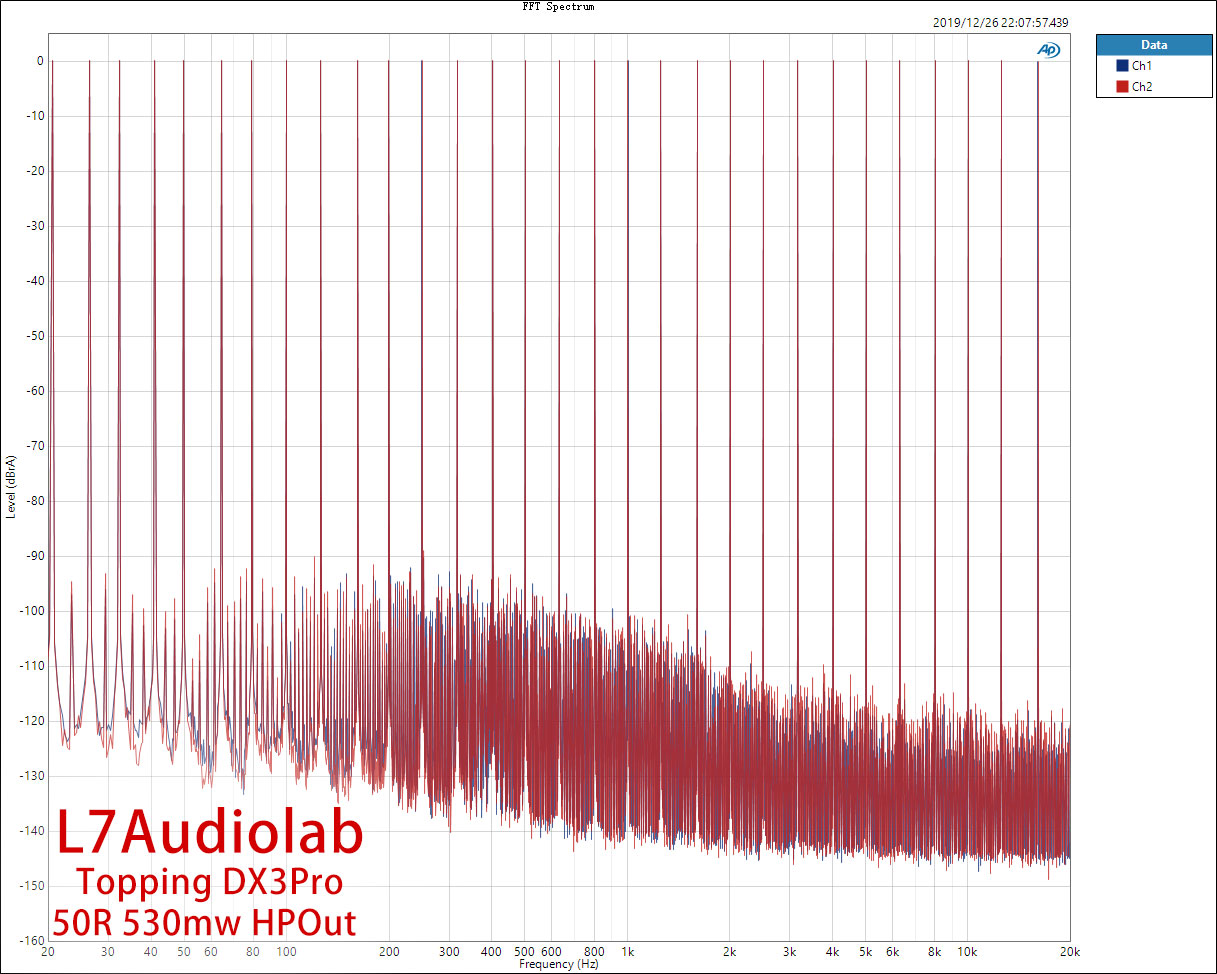Click the -120 tick on the level axis

click(x=31, y=721)
